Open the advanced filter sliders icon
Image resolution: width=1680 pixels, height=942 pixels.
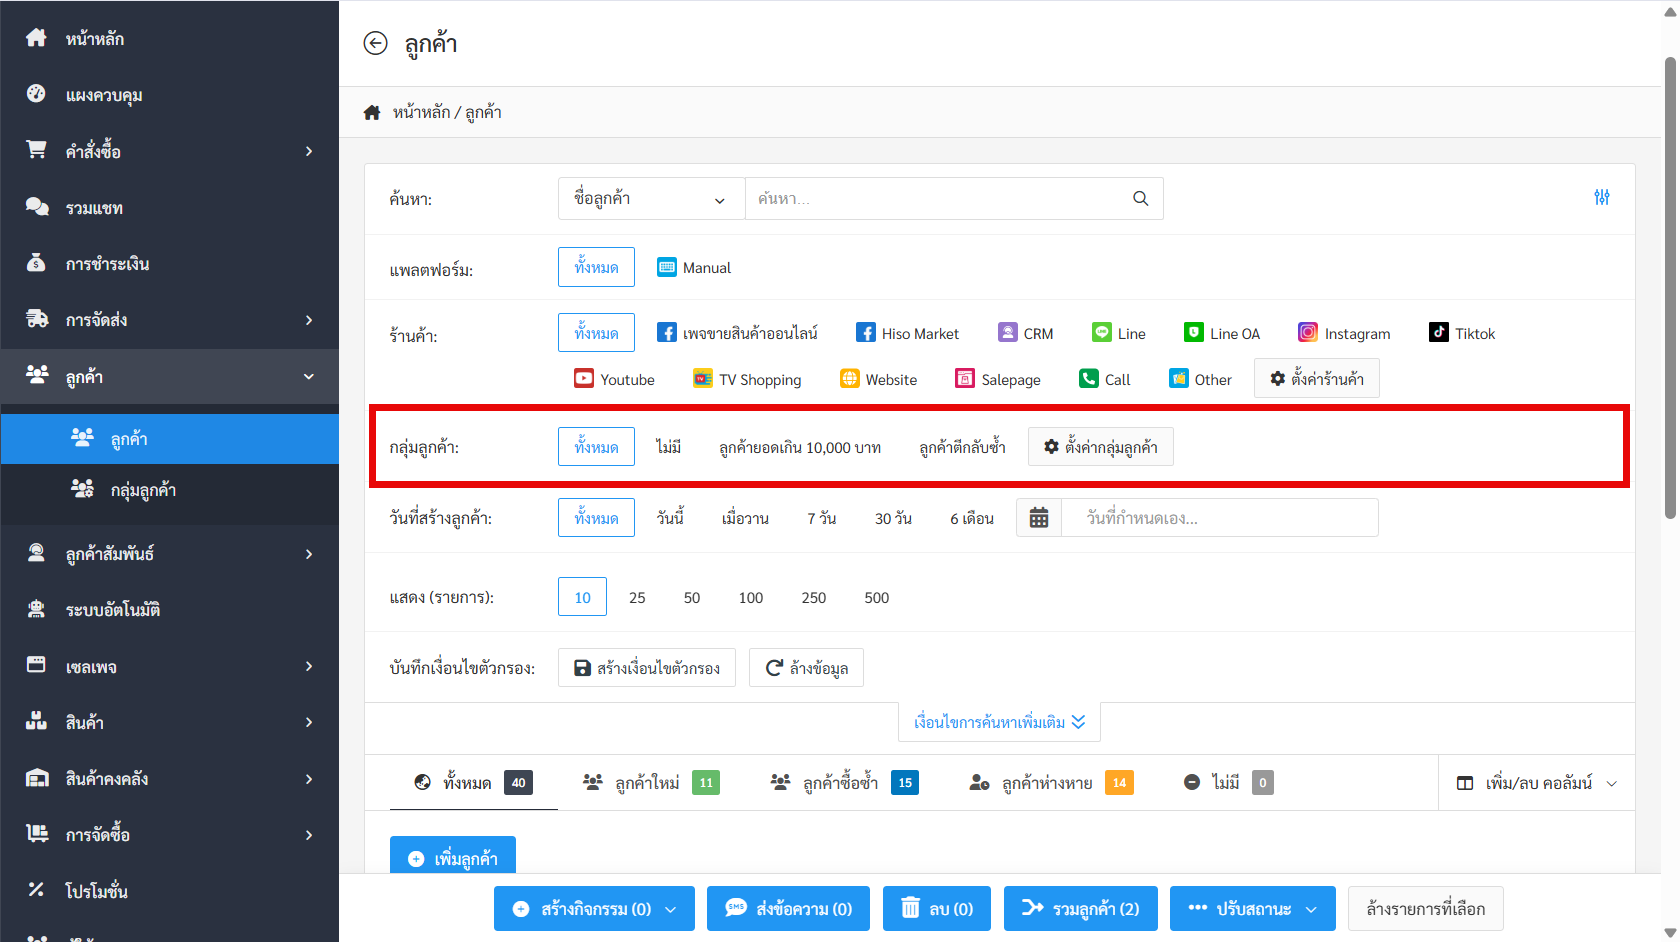[1601, 198]
